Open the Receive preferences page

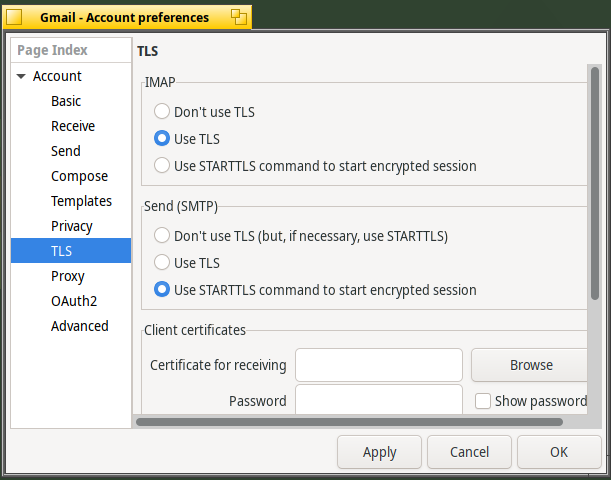click(71, 126)
